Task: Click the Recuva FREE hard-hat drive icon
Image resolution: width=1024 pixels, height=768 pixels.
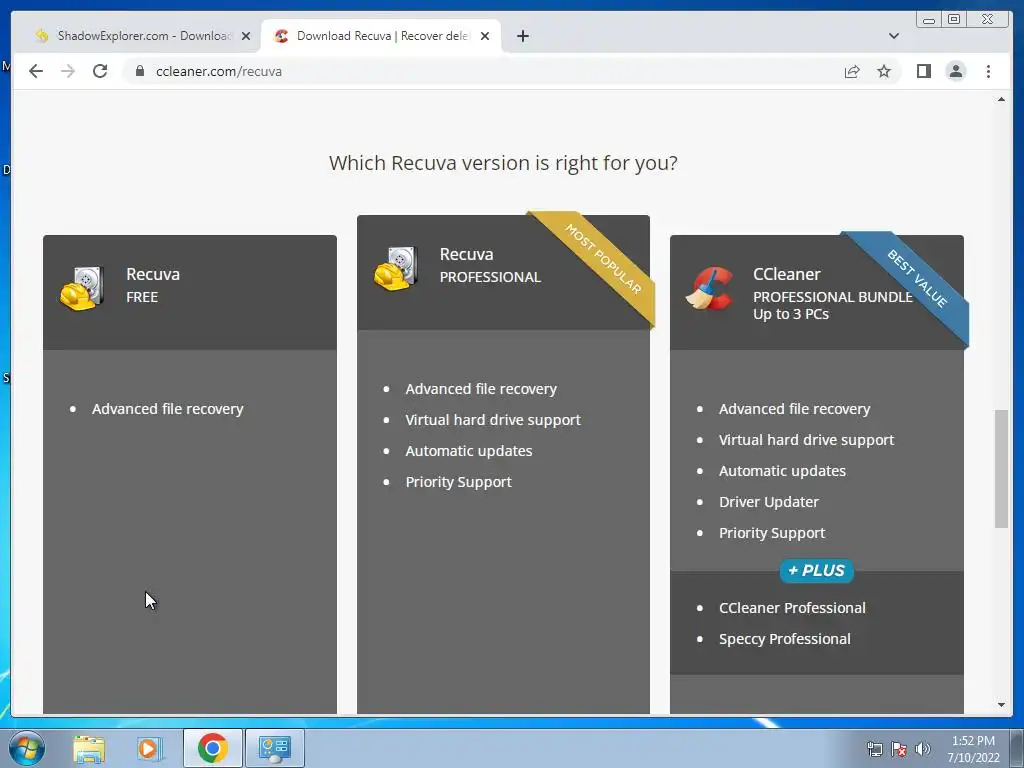Action: pyautogui.click(x=82, y=287)
